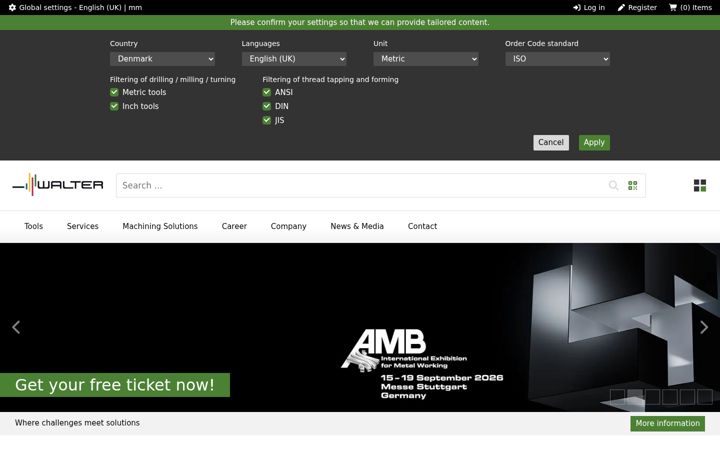This screenshot has width=720, height=450.
Task: Toggle the JIS checkbox
Action: point(267,120)
